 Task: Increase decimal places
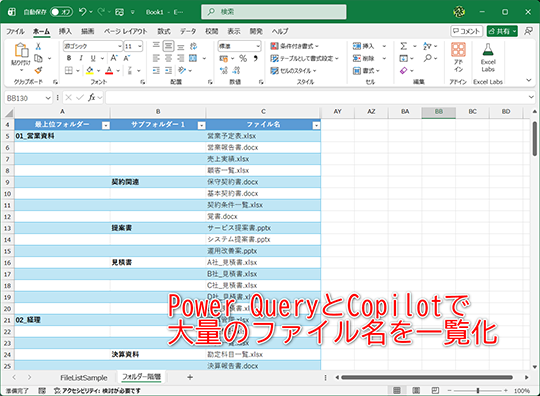click(x=224, y=71)
